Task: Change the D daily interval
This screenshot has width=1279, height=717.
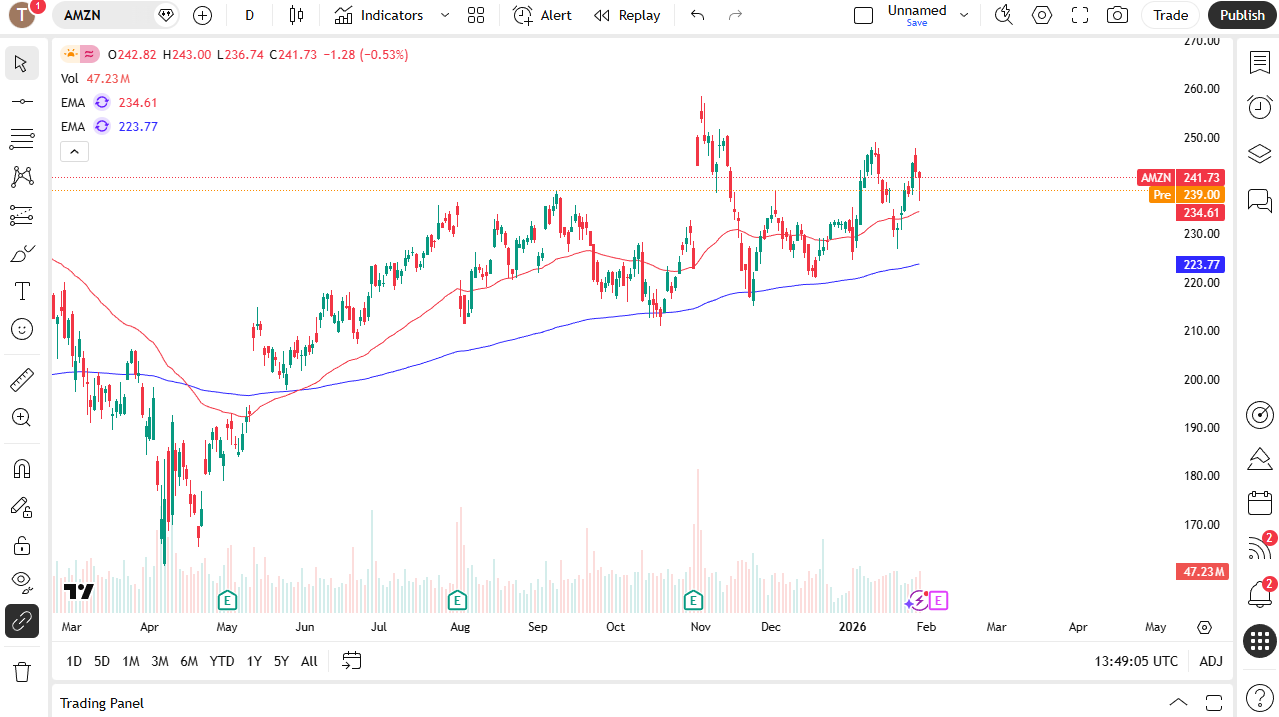Action: click(249, 15)
